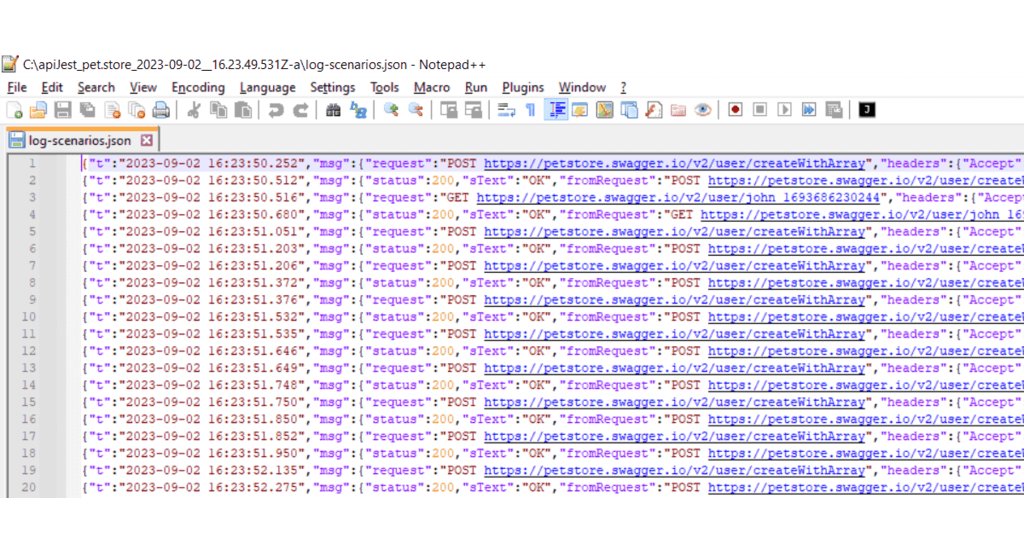1024x550 pixels.
Task: Click the timestamp 16:23:52.275 on line 20
Action: point(253,487)
